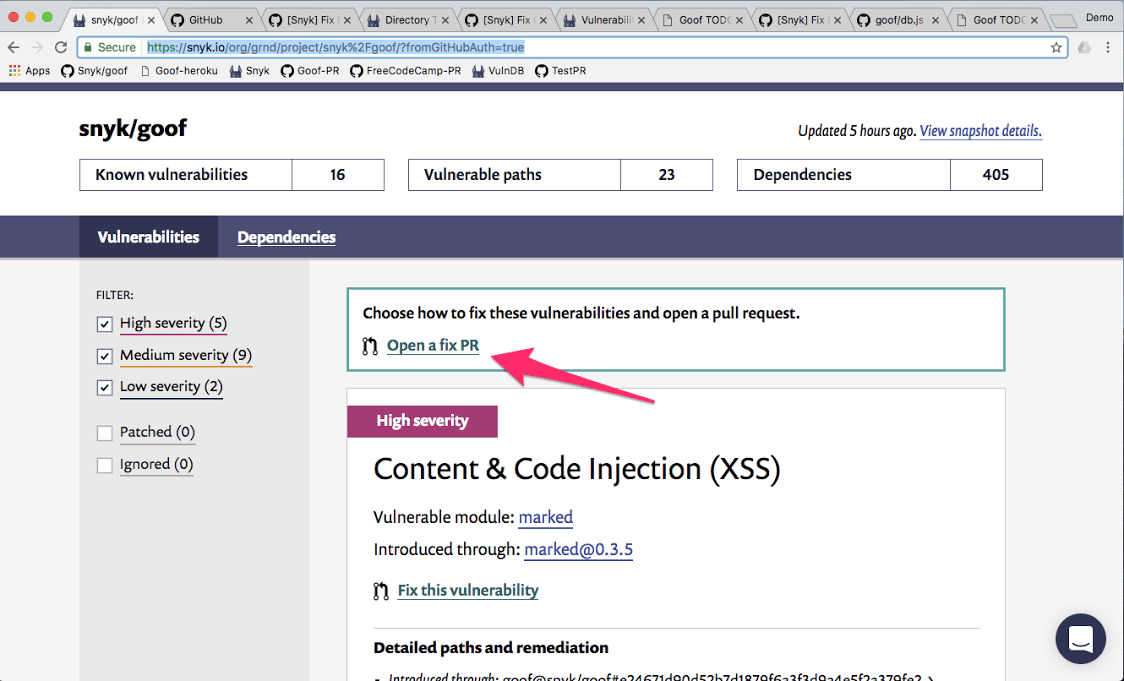1124x681 pixels.
Task: Open the FreeCodeCamp-PR bookmark
Action: point(405,71)
